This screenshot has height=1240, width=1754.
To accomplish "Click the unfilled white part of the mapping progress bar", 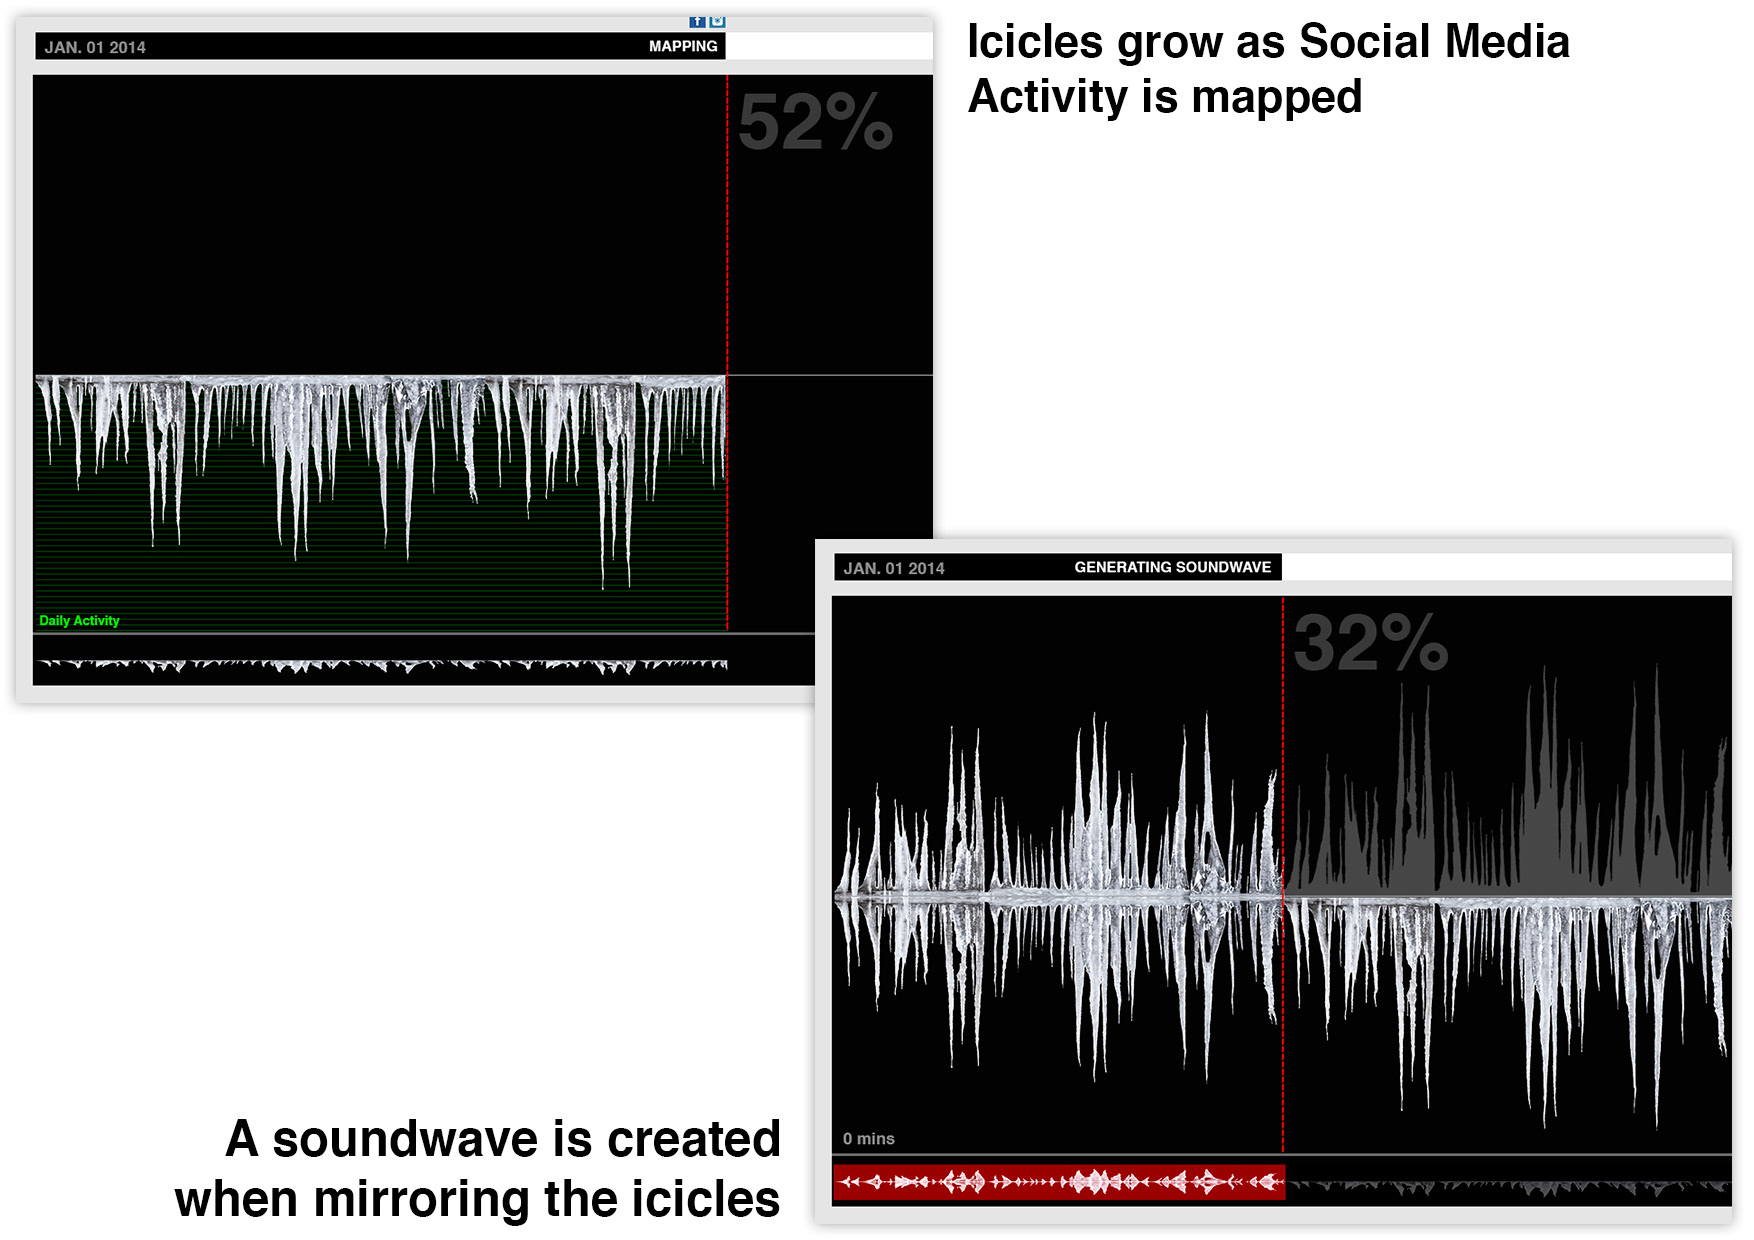I will [x=829, y=46].
